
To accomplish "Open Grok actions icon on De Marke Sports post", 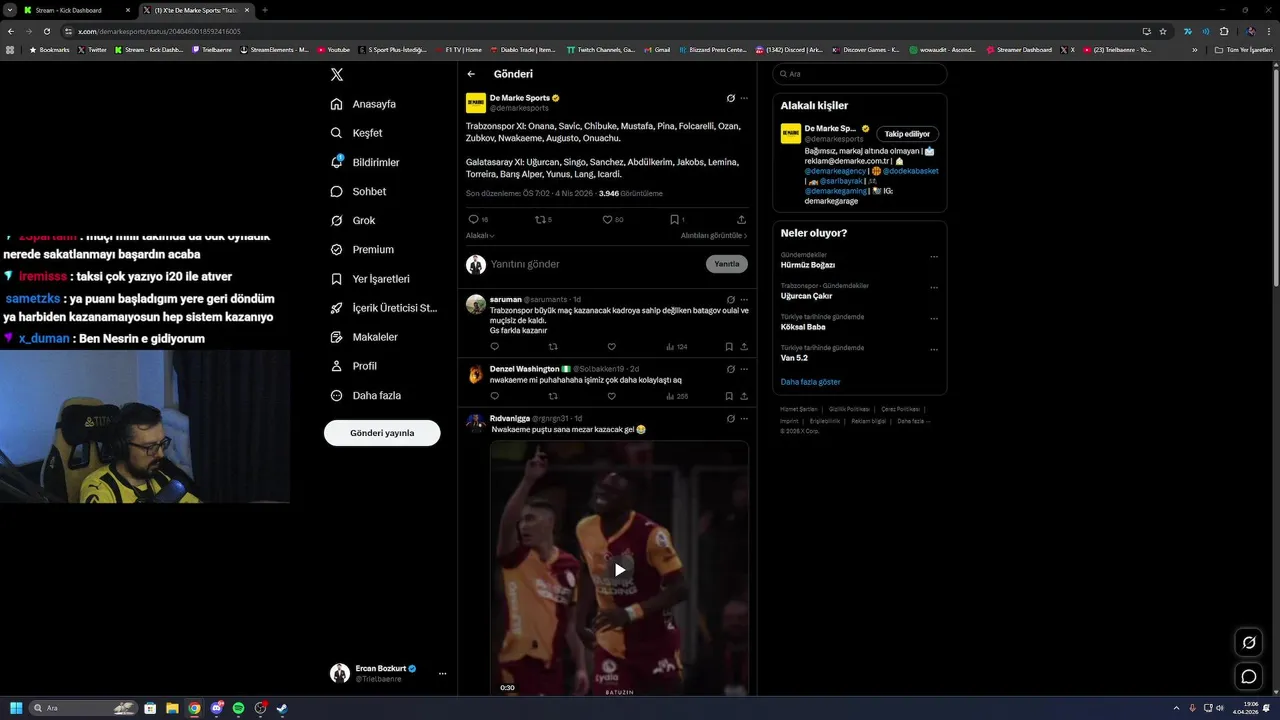I will point(731,98).
